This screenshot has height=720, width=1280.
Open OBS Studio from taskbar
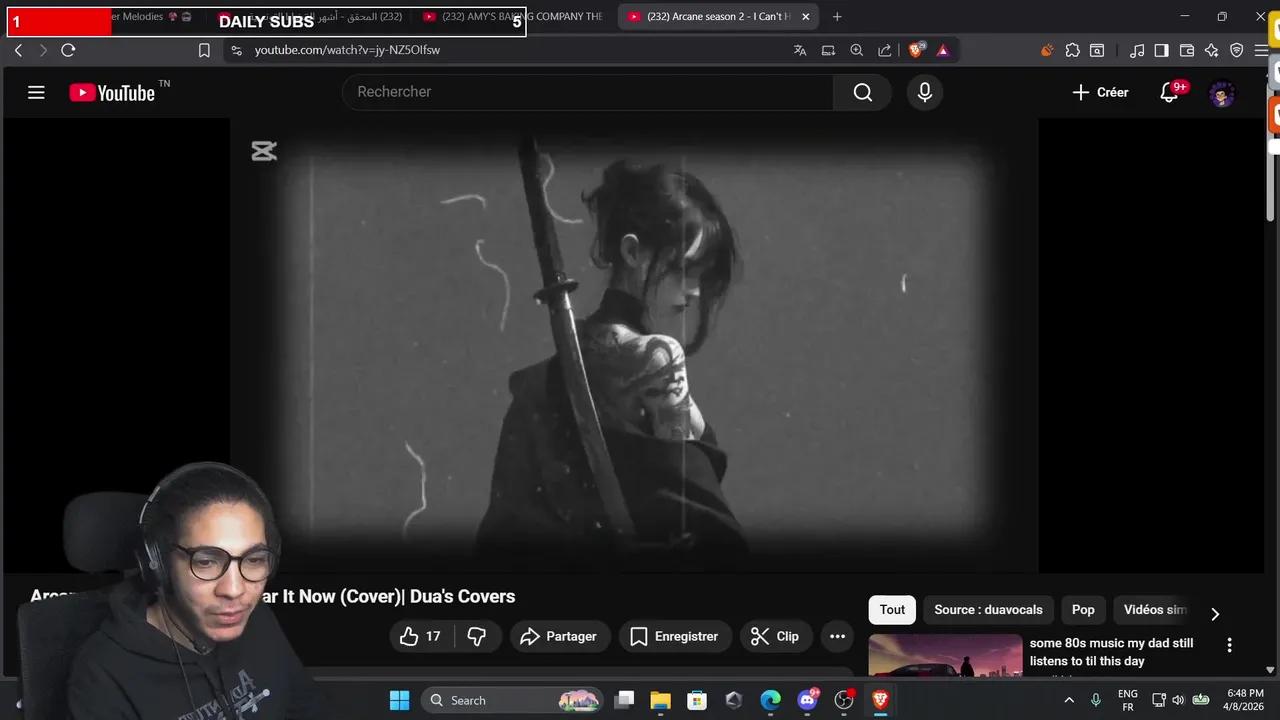click(x=844, y=700)
